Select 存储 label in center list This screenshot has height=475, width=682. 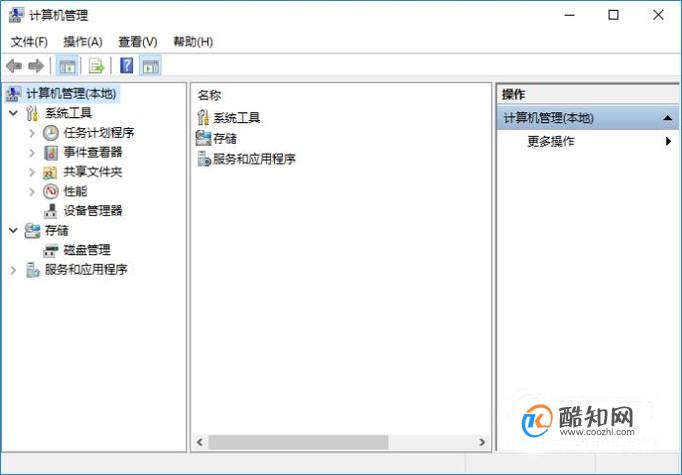[x=225, y=138]
